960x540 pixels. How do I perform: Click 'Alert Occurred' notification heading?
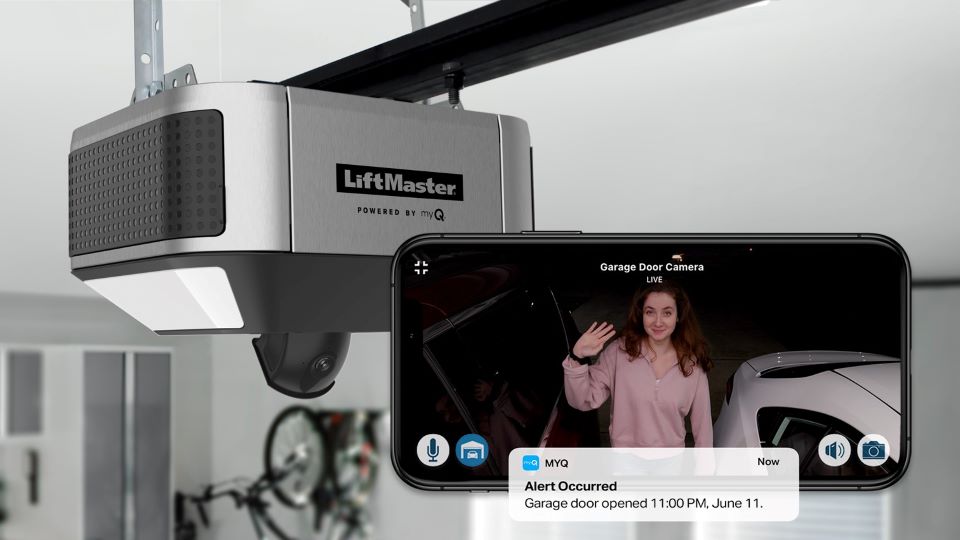571,486
